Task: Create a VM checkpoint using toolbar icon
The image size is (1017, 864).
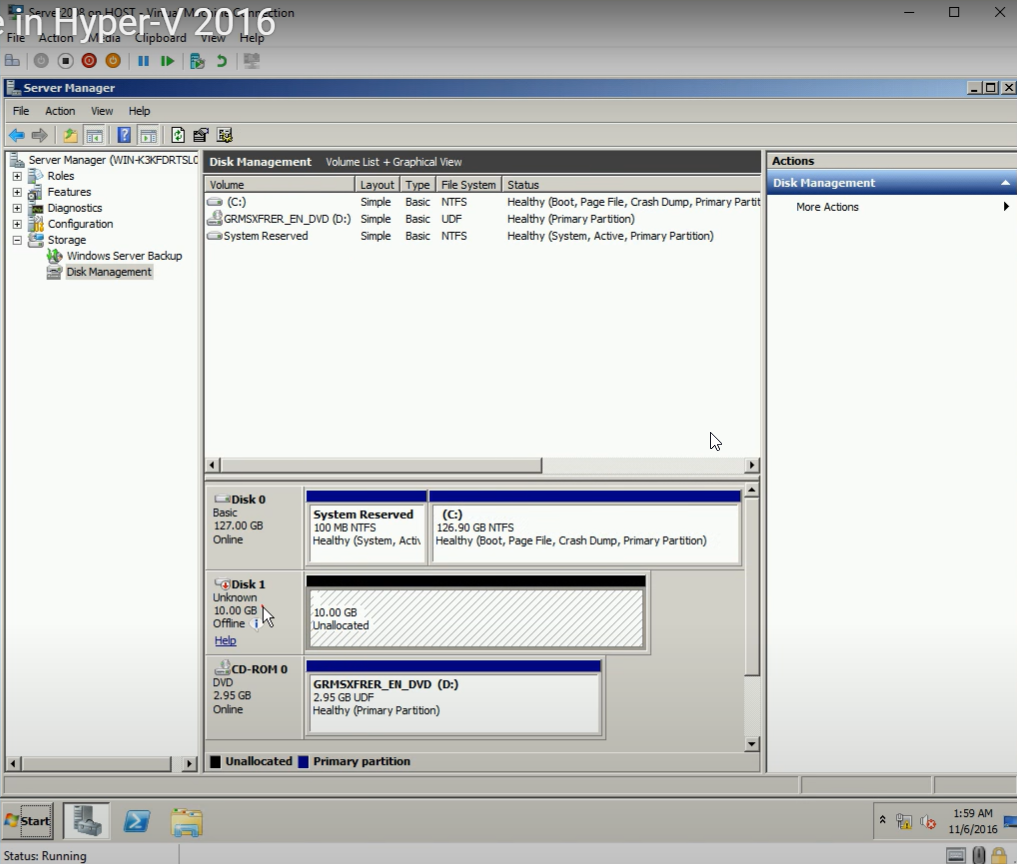Action: pyautogui.click(x=197, y=61)
